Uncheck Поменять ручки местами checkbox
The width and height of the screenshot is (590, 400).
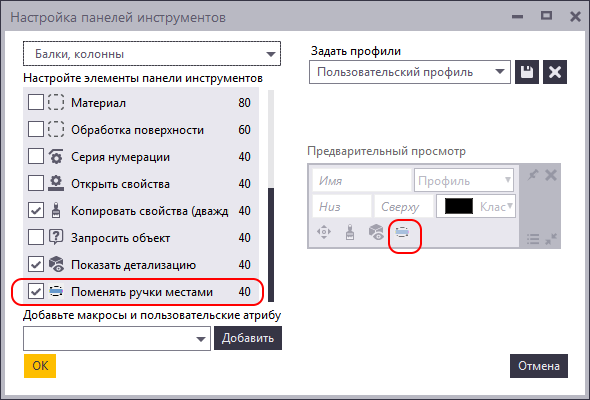point(36,292)
